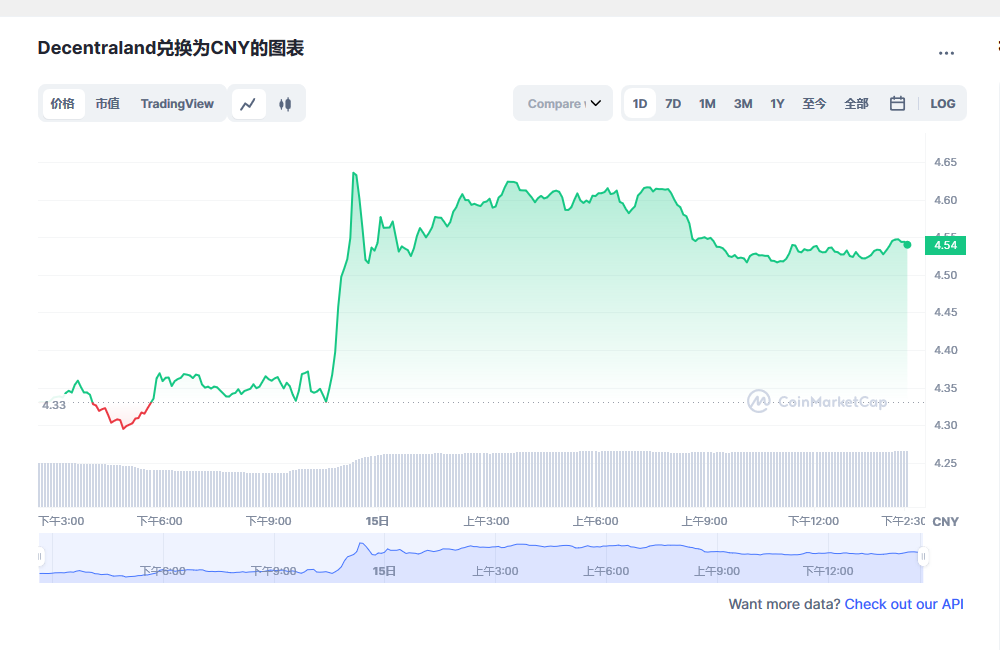The width and height of the screenshot is (1000, 650).
Task: Open the Compare dropdown
Action: 563,103
